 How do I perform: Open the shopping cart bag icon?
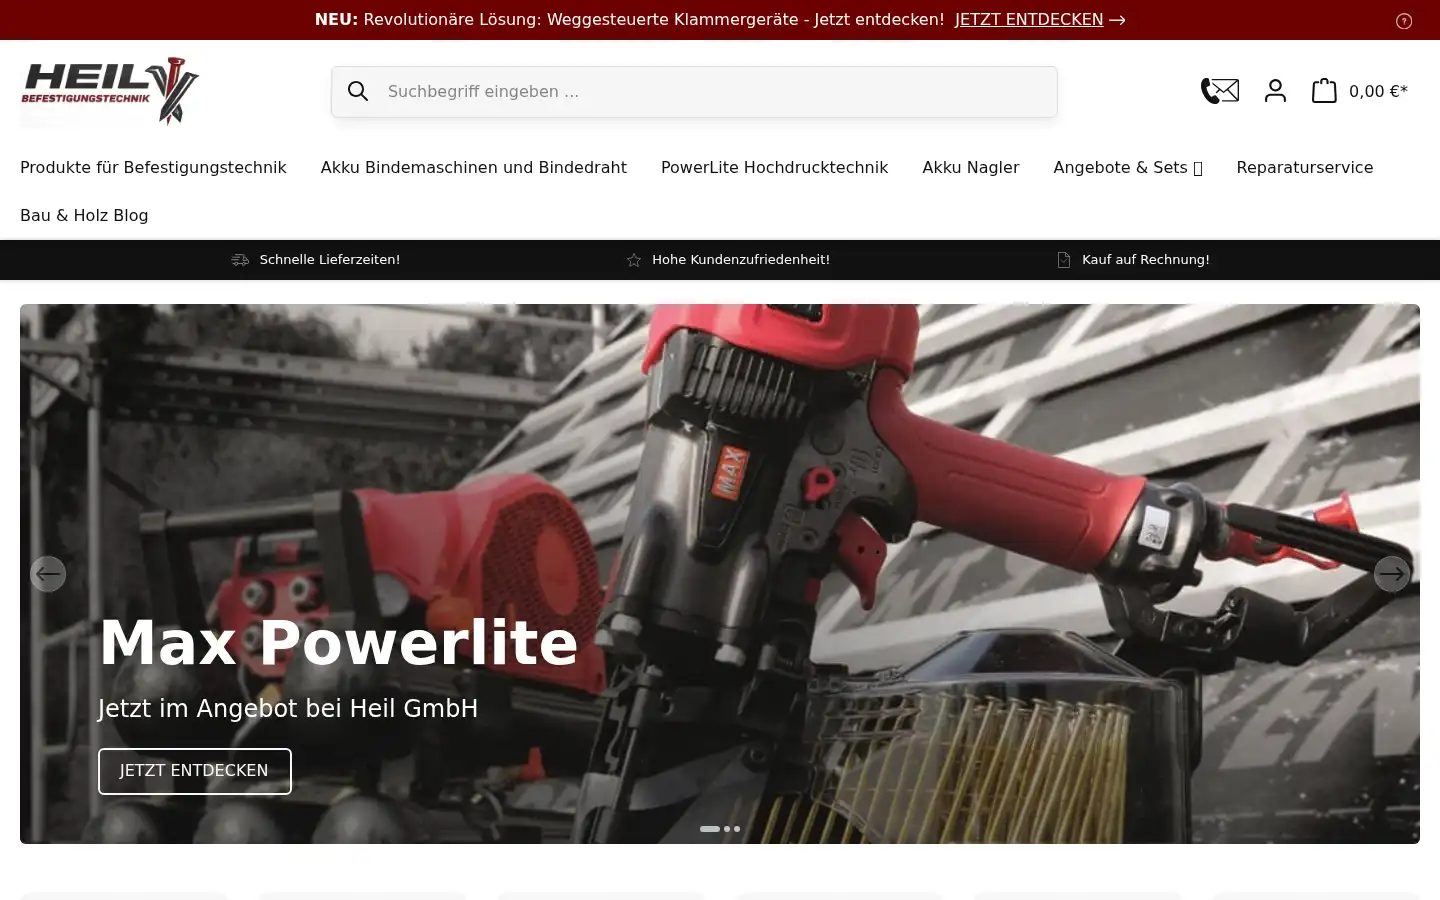[1324, 91]
